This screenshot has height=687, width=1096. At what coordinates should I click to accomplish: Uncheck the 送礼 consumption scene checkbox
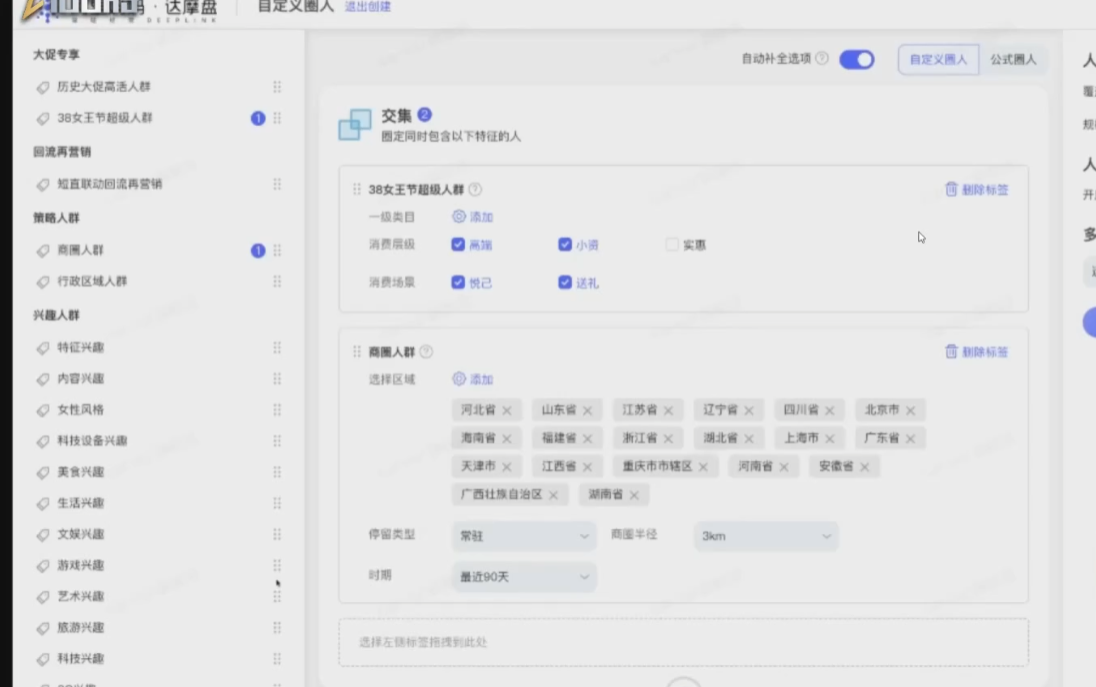[x=565, y=283]
